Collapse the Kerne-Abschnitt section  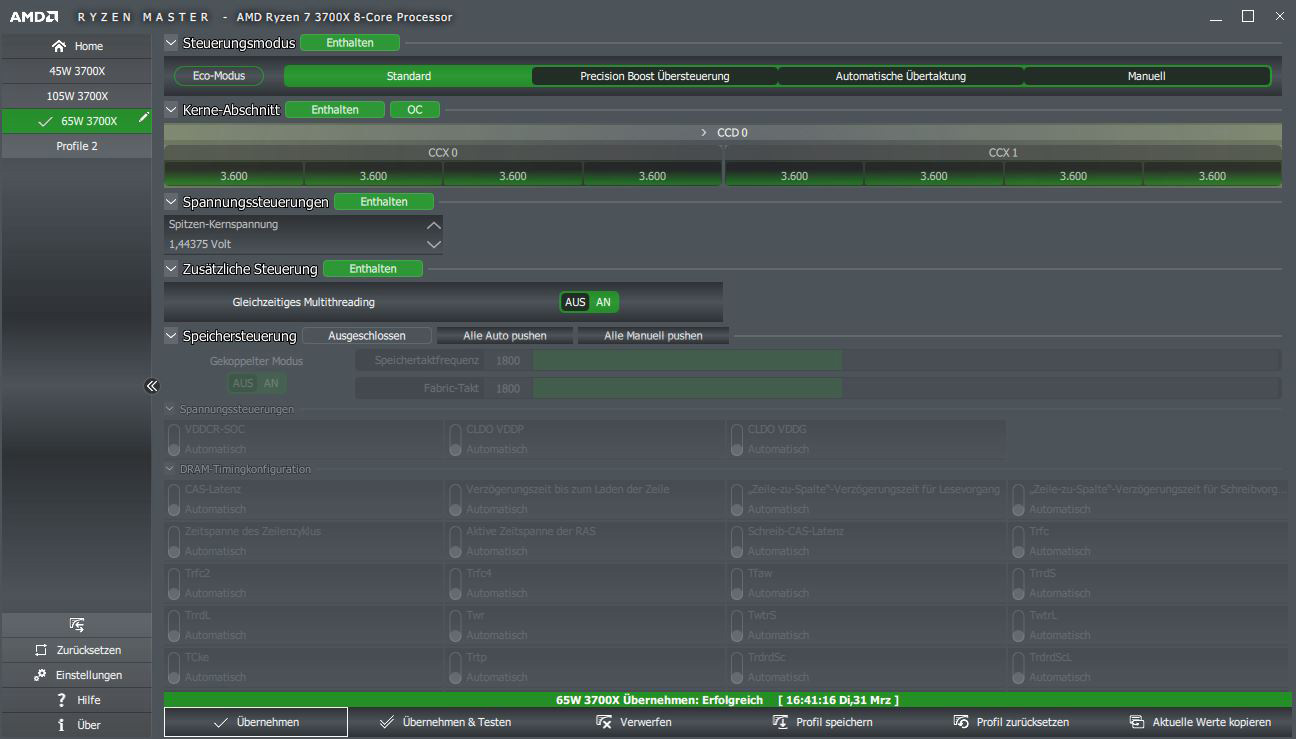coord(171,110)
